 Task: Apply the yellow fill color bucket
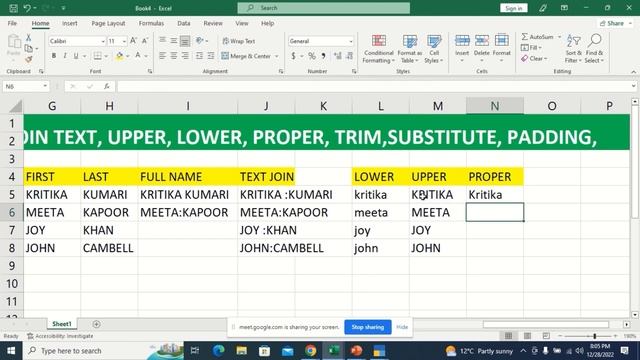pos(119,56)
